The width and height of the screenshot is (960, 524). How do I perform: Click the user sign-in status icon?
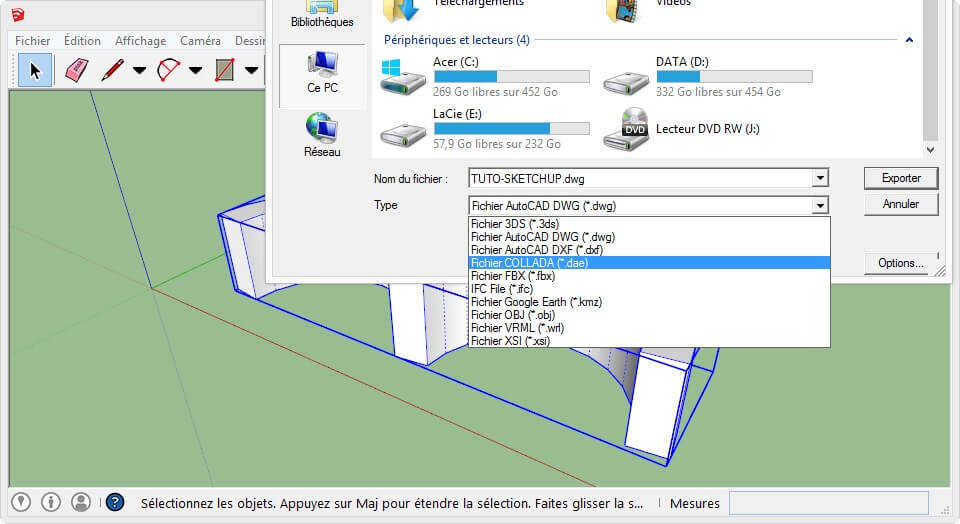(x=81, y=503)
